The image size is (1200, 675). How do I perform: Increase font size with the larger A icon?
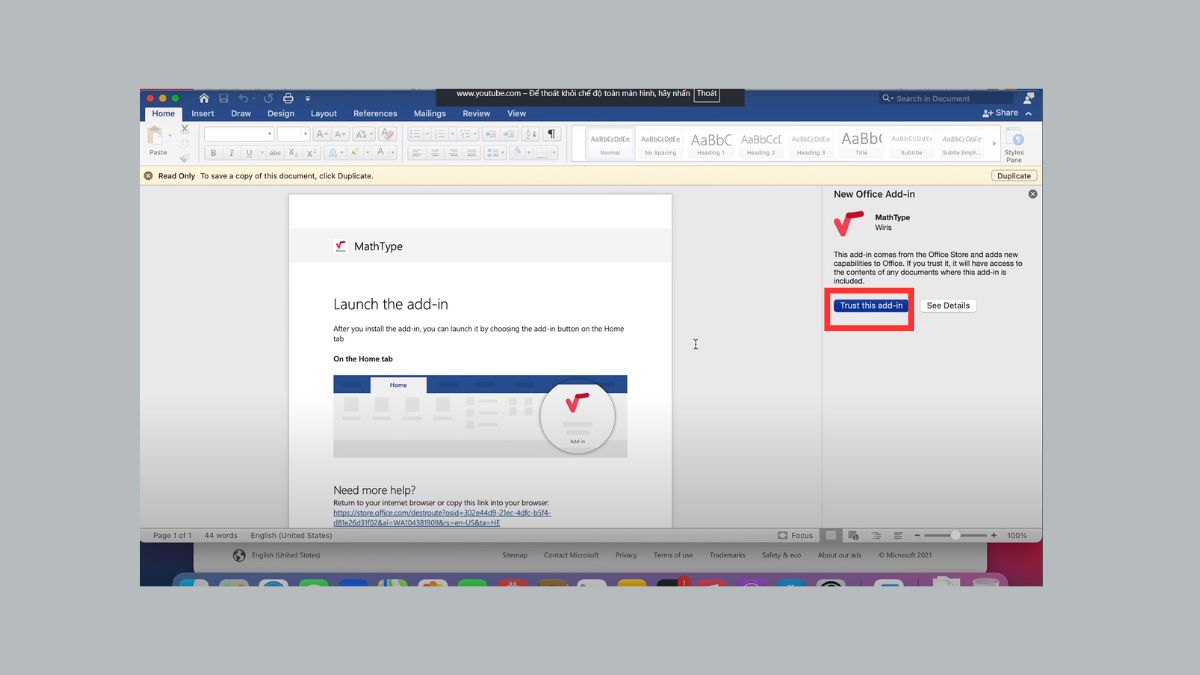[x=321, y=134]
